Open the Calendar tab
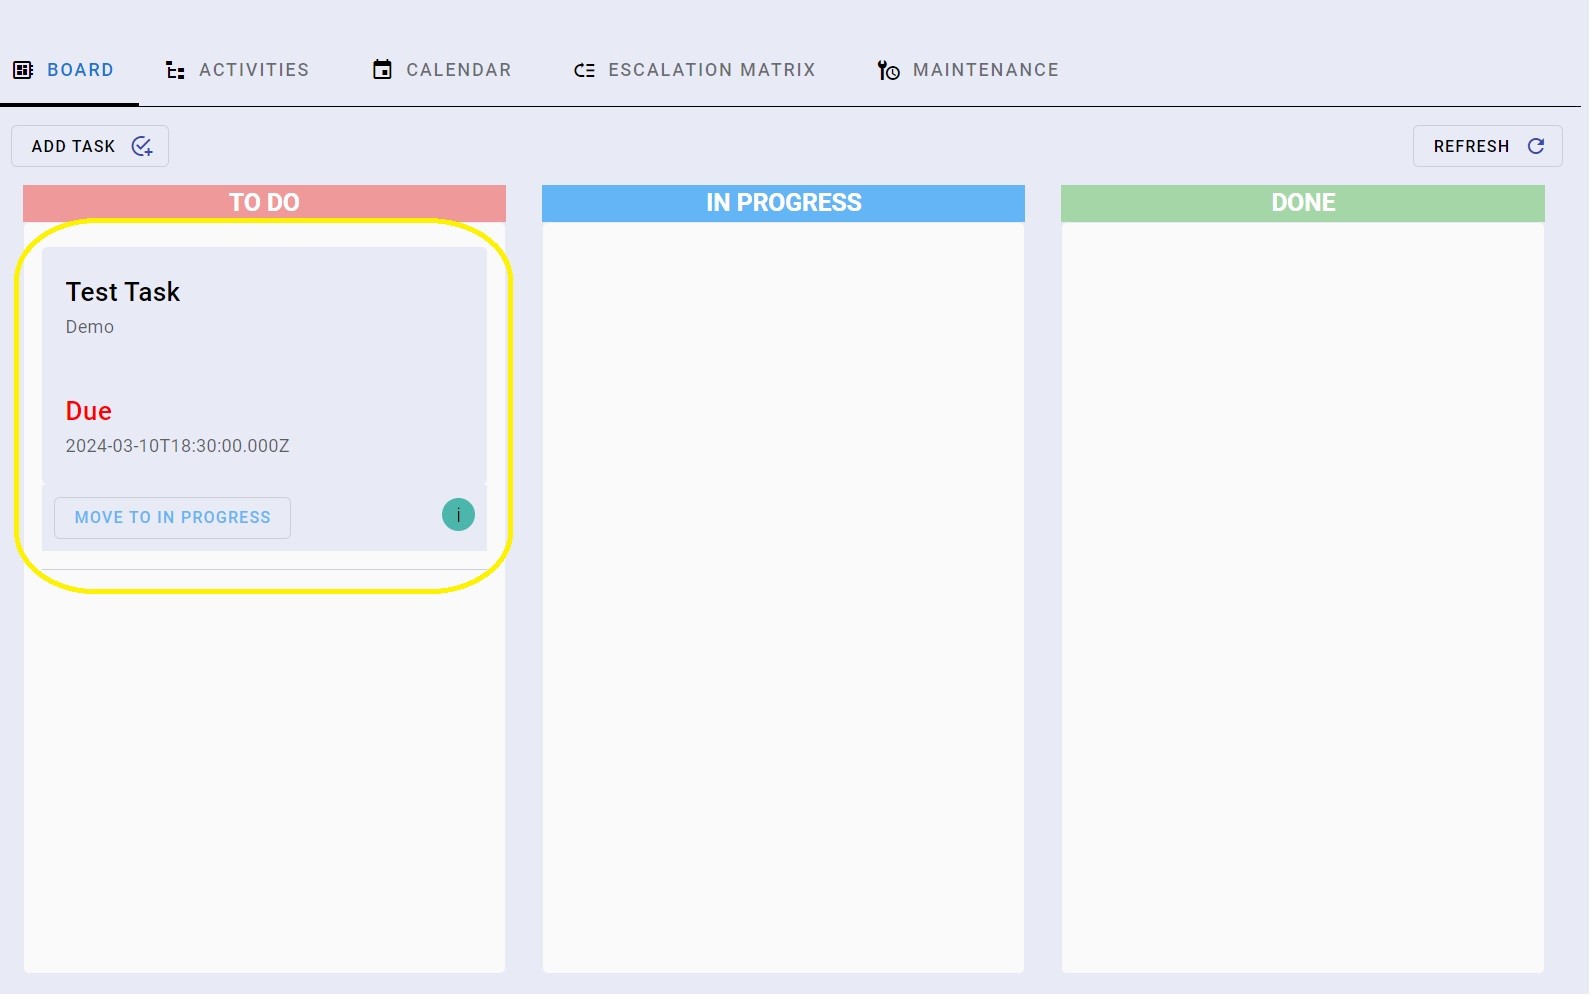 pyautogui.click(x=458, y=70)
